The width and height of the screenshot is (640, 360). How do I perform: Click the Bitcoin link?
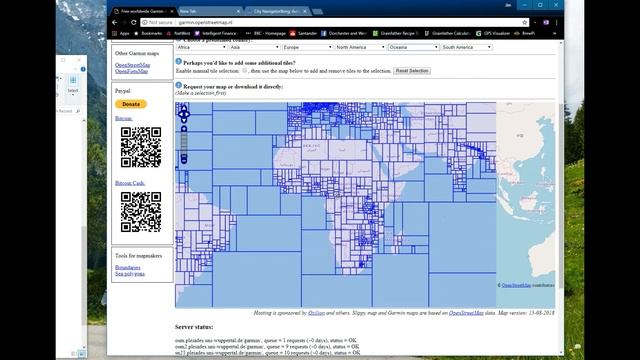tap(124, 118)
